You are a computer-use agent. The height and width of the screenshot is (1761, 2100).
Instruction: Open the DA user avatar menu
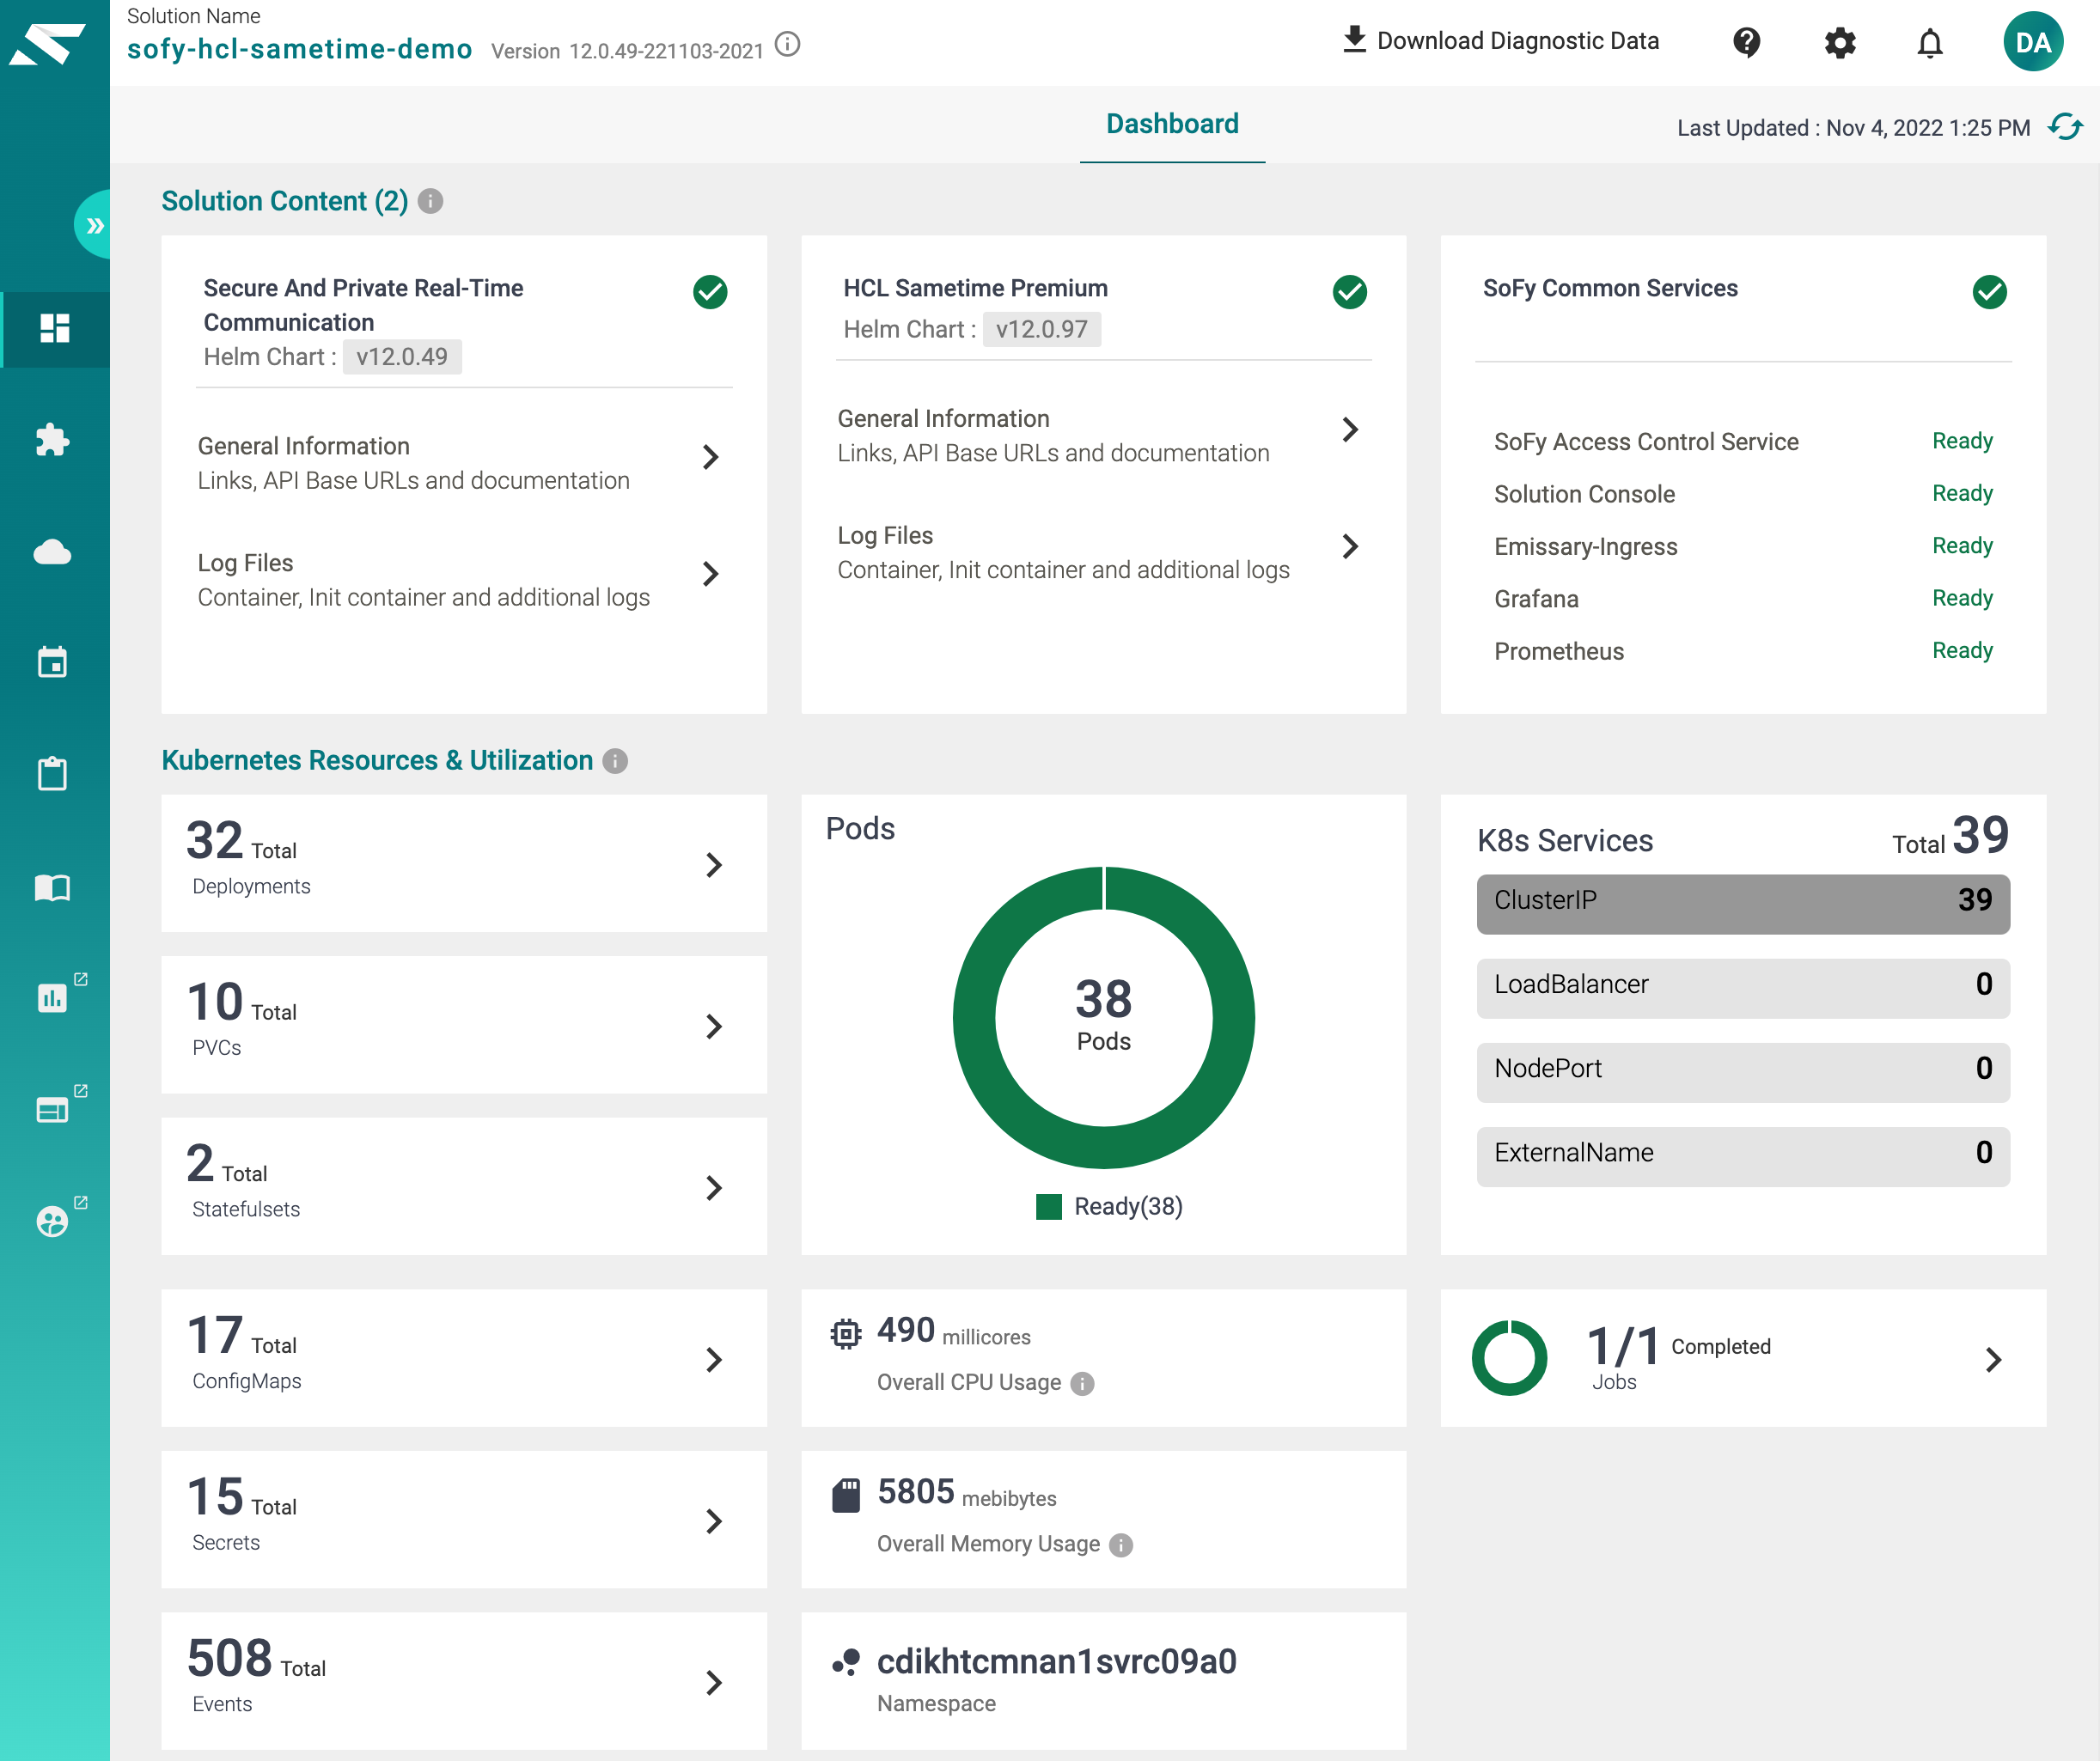tap(2033, 42)
